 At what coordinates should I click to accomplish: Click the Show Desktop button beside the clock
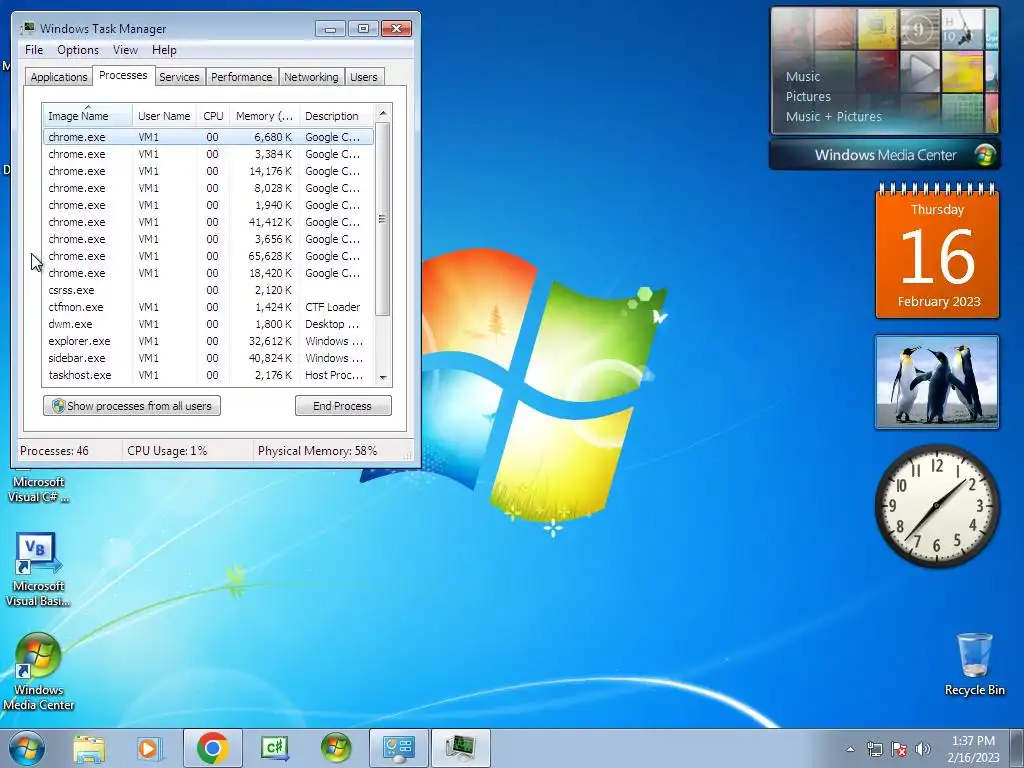pos(1017,748)
